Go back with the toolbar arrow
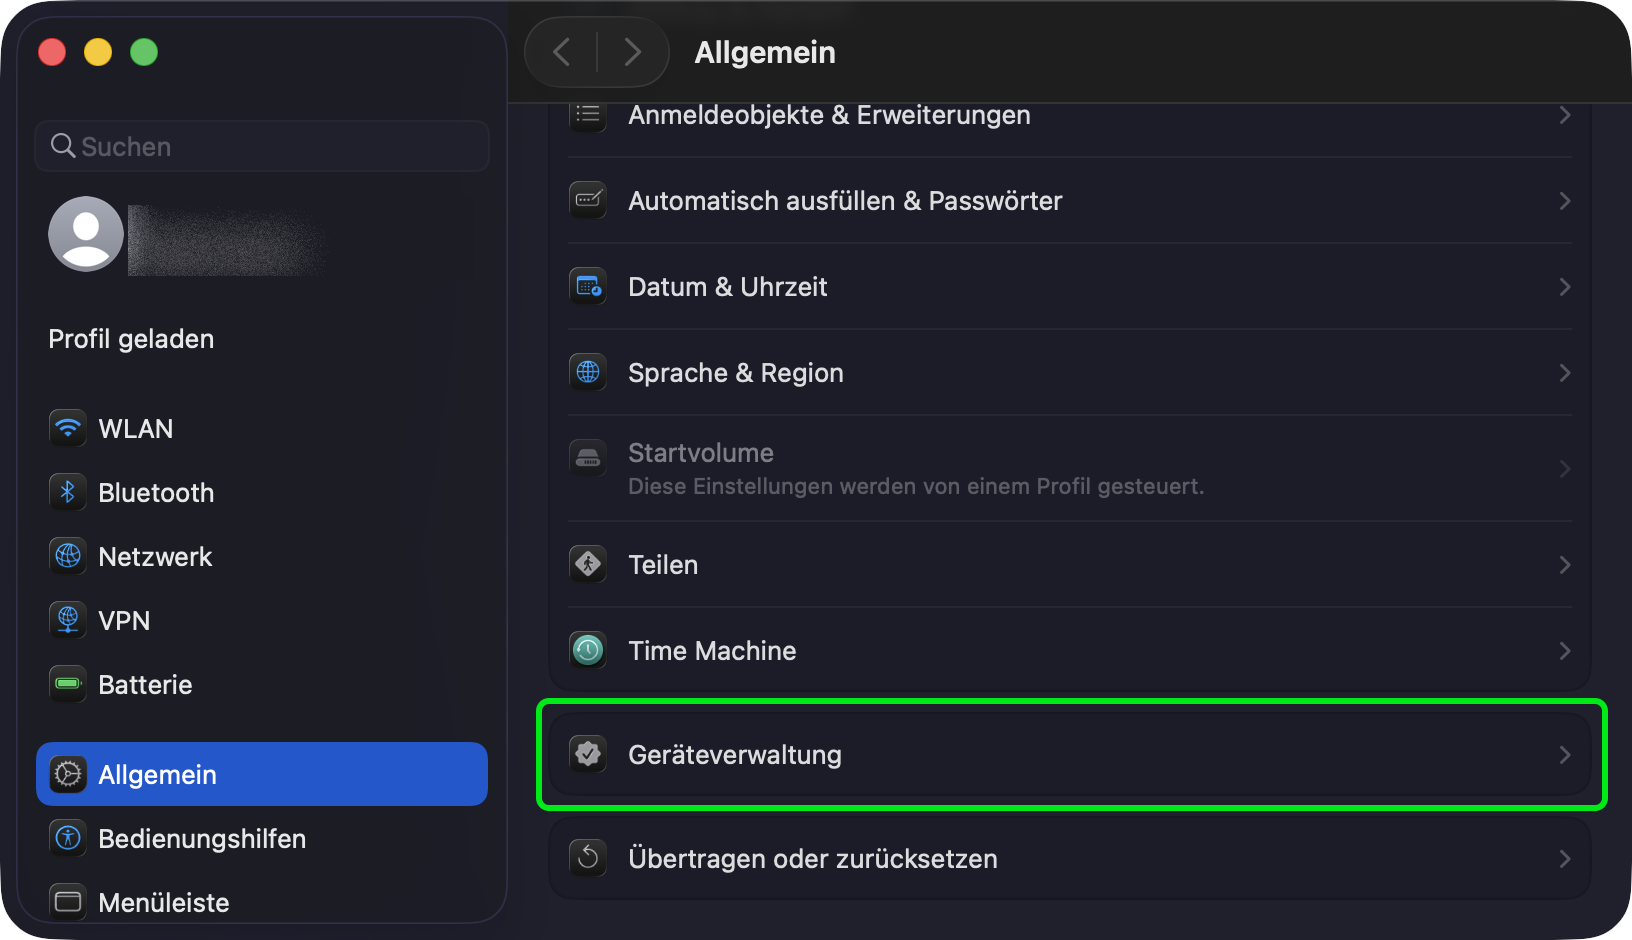Viewport: 1632px width, 940px height. (562, 52)
